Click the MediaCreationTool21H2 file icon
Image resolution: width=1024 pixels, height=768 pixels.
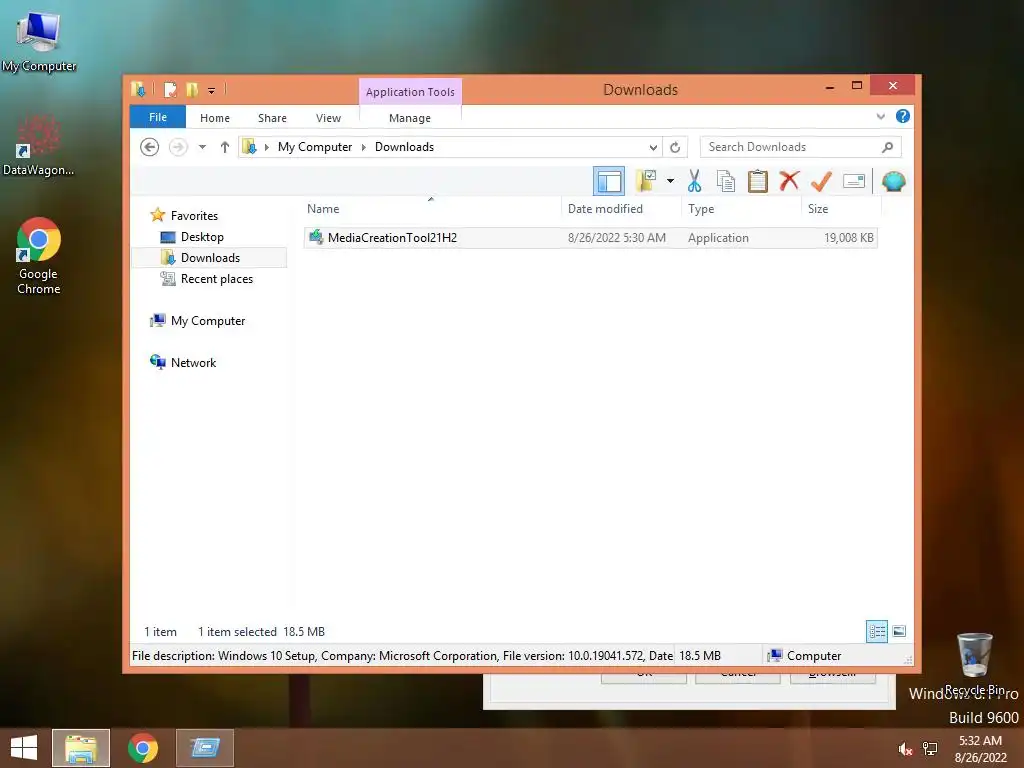[x=316, y=237]
